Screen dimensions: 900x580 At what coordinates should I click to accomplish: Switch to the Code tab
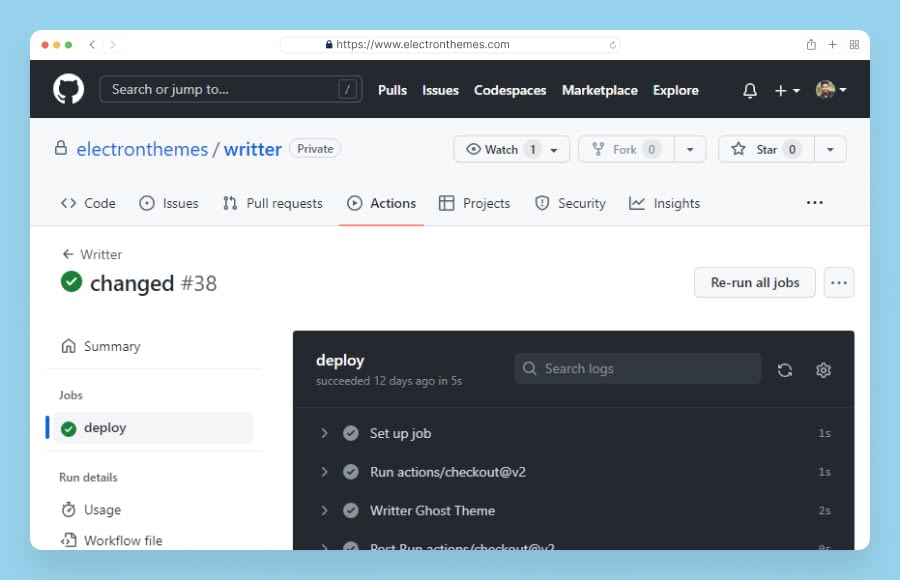88,203
